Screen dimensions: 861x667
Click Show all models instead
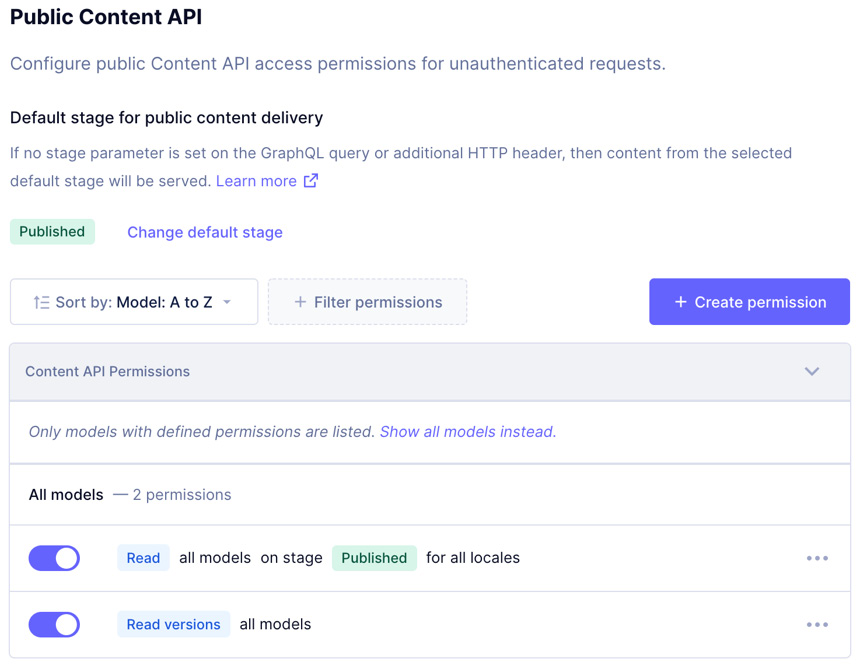pos(466,430)
